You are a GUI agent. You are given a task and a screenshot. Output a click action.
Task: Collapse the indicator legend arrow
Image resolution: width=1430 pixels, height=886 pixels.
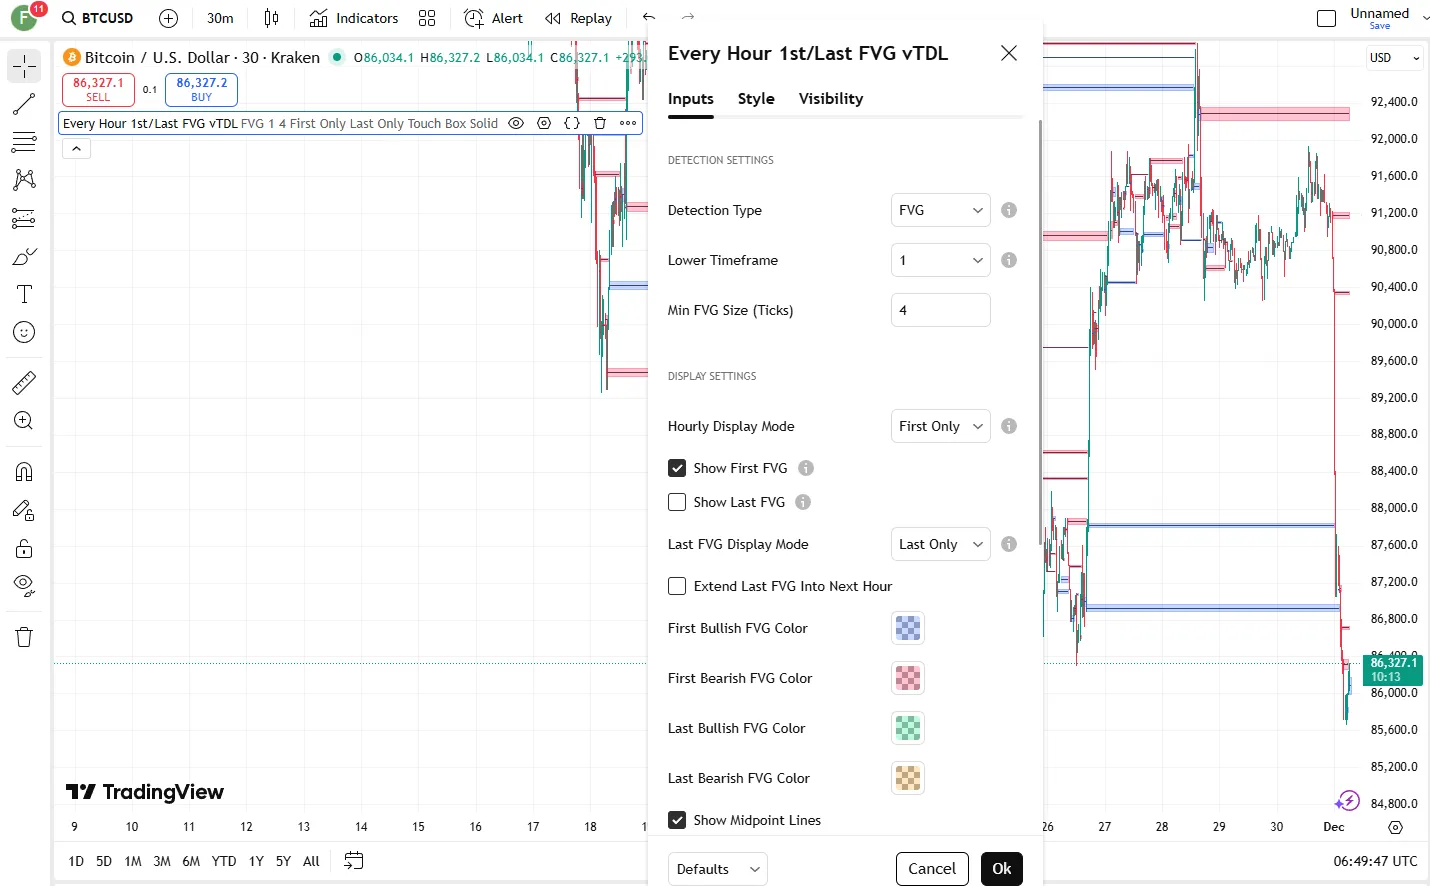tap(77, 149)
